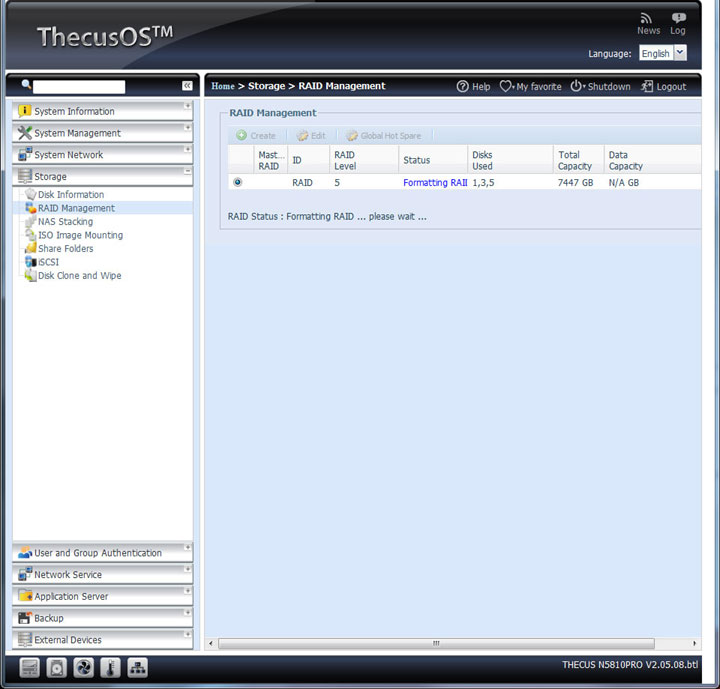Open network status icon in bottom bar
Image resolution: width=720 pixels, height=689 pixels.
(x=137, y=668)
